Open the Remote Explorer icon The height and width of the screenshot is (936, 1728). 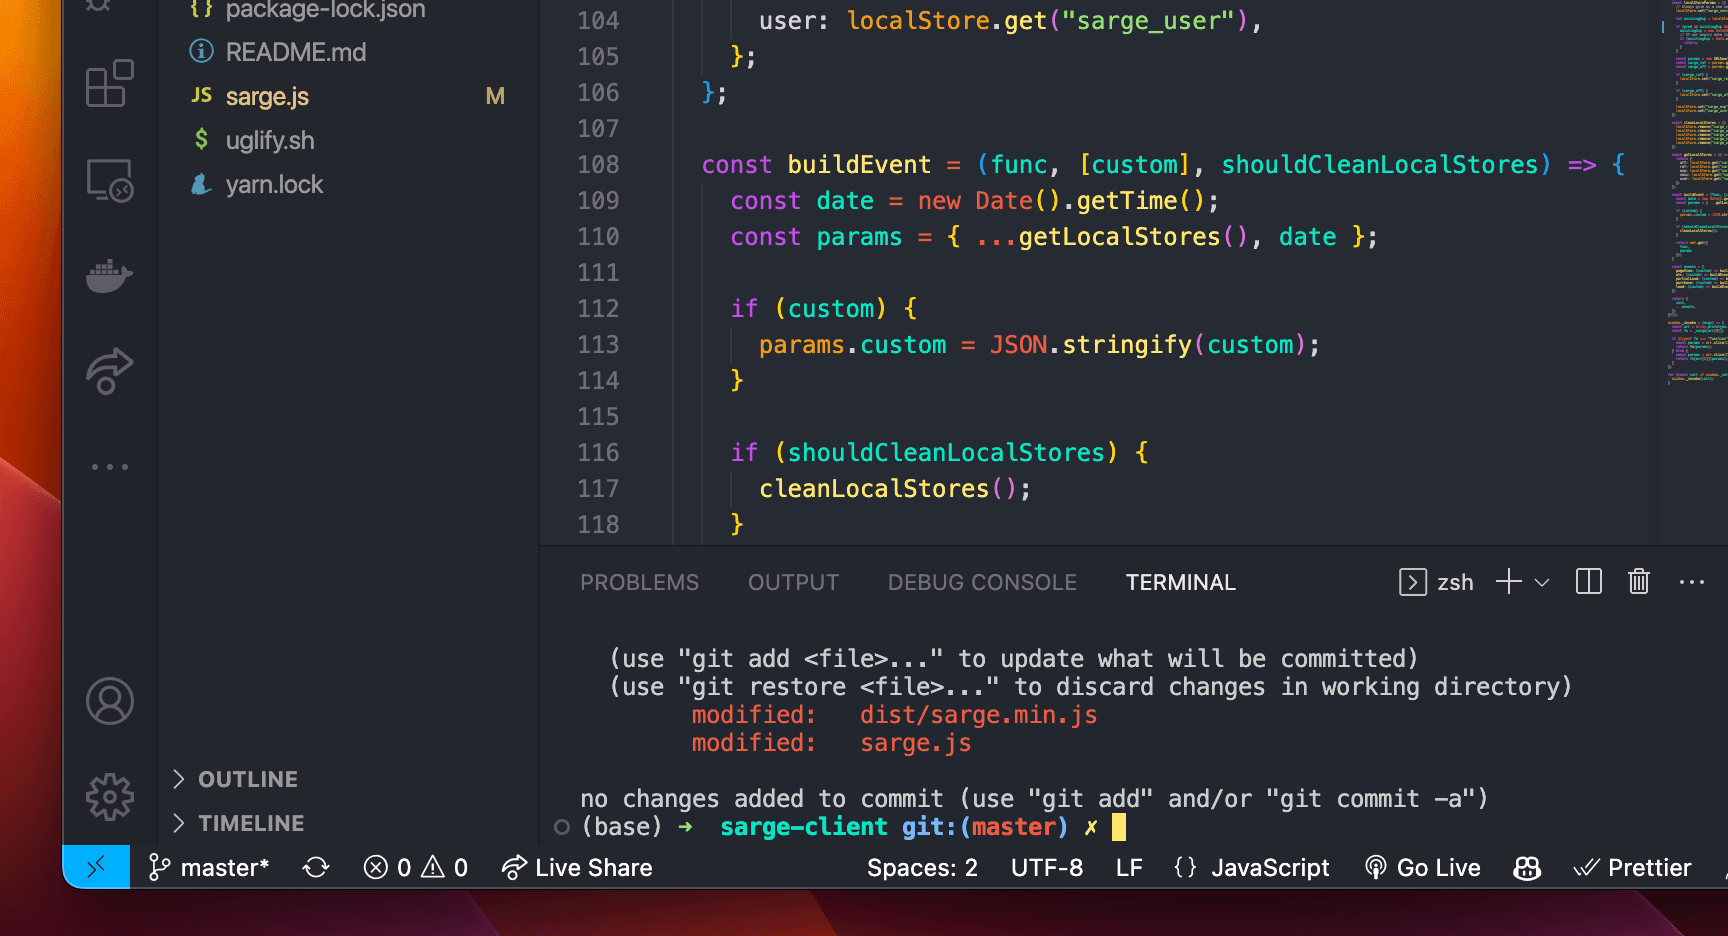(x=109, y=181)
